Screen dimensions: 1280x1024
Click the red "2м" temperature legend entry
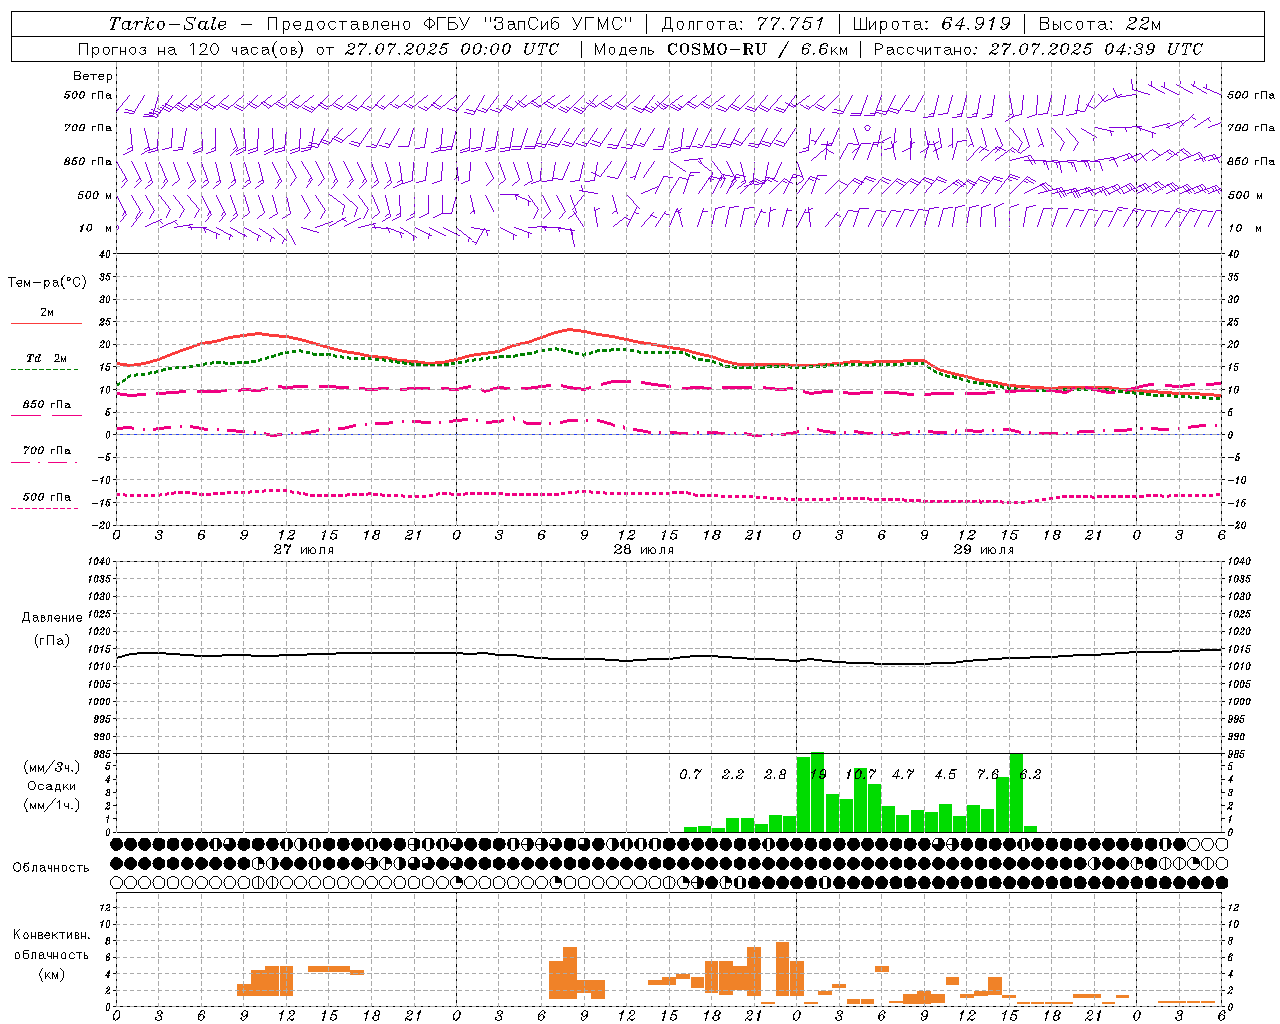point(47,313)
